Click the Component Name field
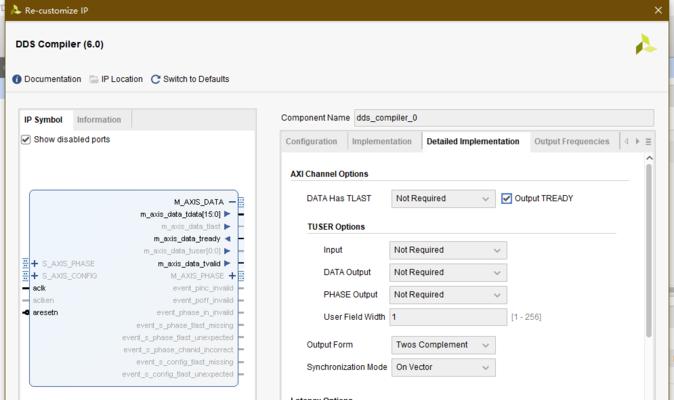Image resolution: width=674 pixels, height=400 pixels. click(504, 118)
